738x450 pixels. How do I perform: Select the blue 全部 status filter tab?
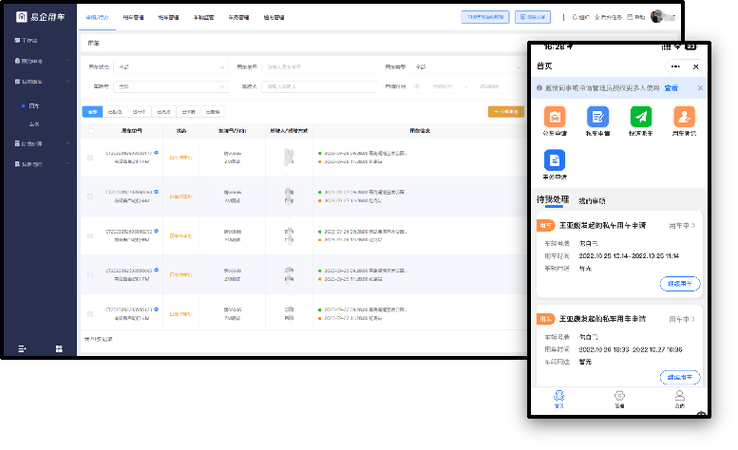click(x=92, y=112)
